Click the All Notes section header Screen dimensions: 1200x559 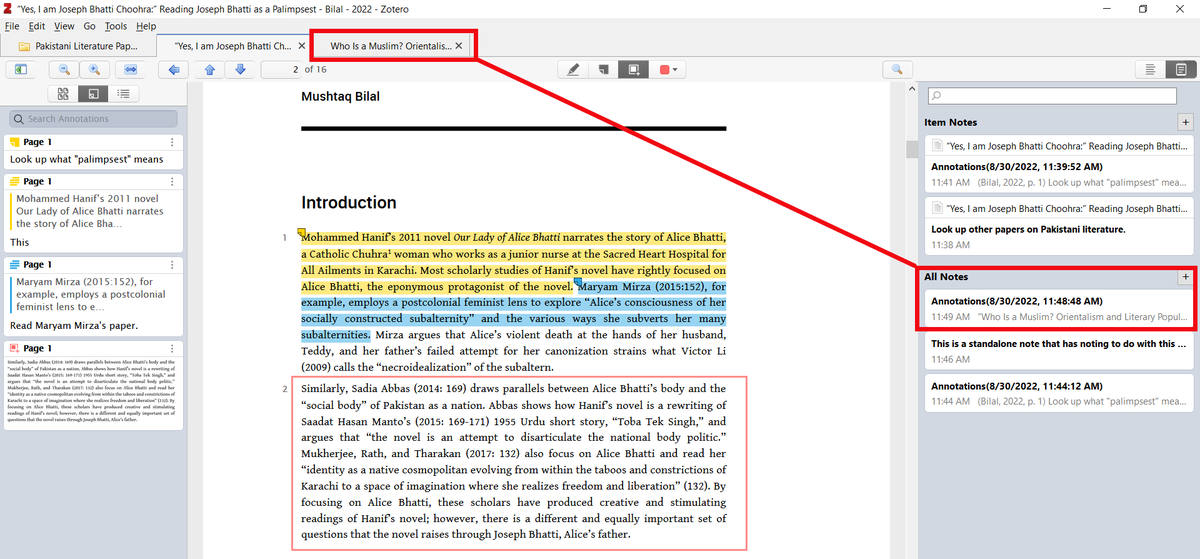[x=946, y=276]
